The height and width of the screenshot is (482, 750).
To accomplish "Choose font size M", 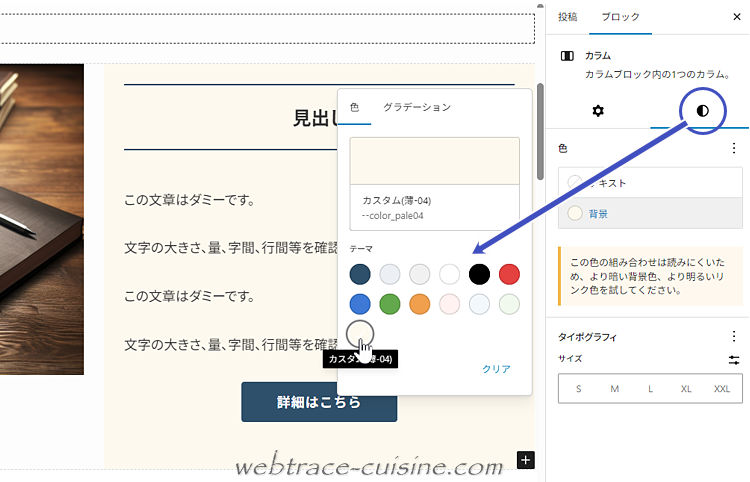I will 615,389.
